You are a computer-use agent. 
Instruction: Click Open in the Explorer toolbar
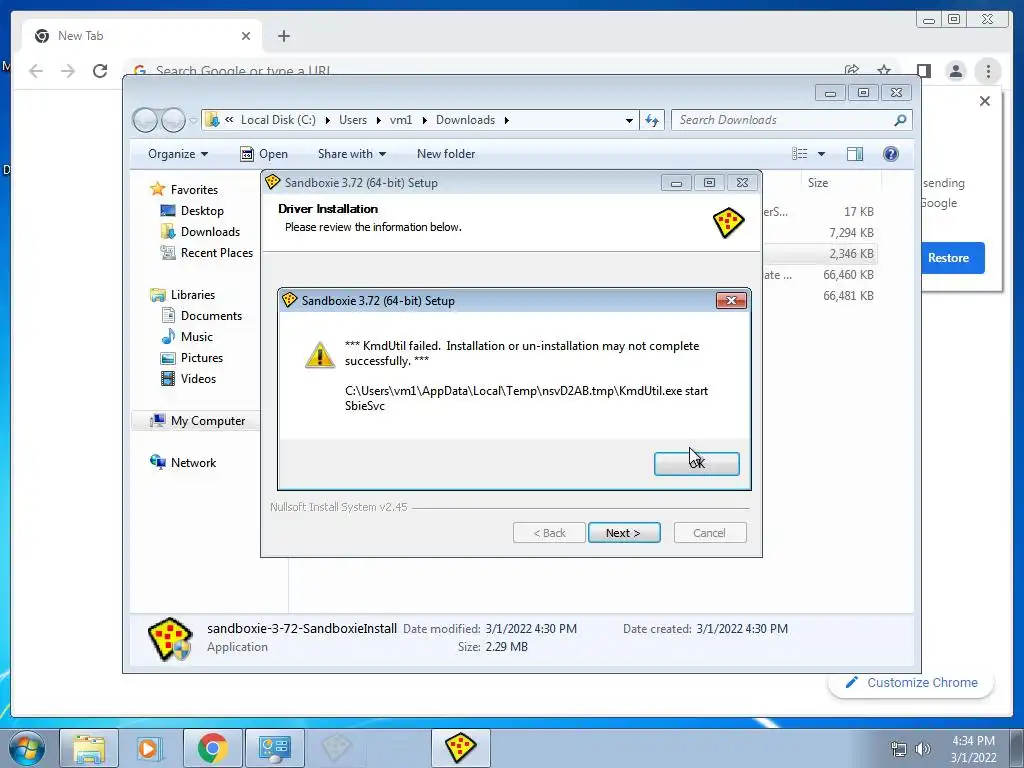pos(264,154)
